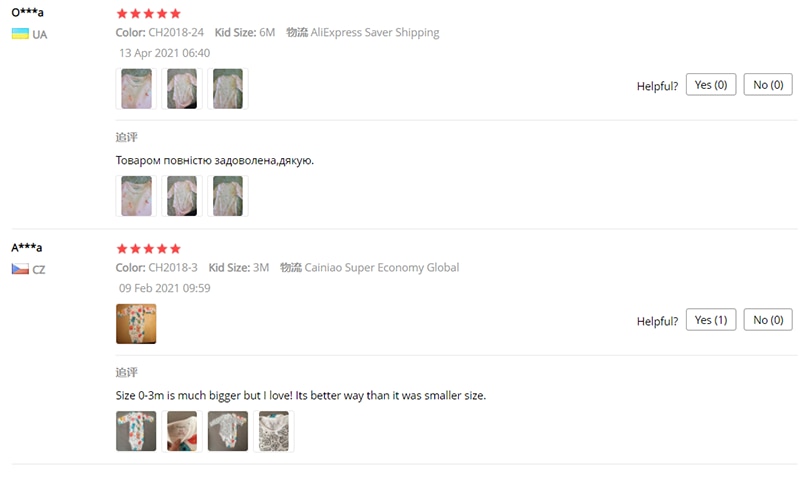Open third photo thumbnail in UA review top row
This screenshot has height=477, width=800.
pos(228,89)
